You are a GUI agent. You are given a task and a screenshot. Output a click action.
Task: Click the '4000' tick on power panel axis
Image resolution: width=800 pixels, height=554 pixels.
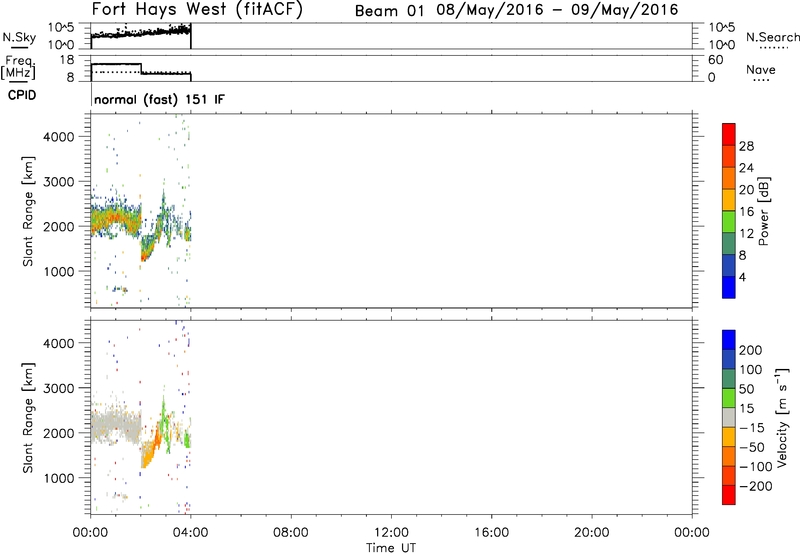59,137
